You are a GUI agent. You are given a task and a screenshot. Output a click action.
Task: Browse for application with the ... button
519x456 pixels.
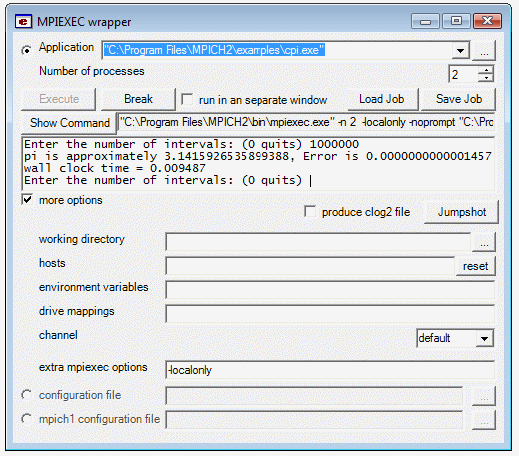tap(484, 50)
